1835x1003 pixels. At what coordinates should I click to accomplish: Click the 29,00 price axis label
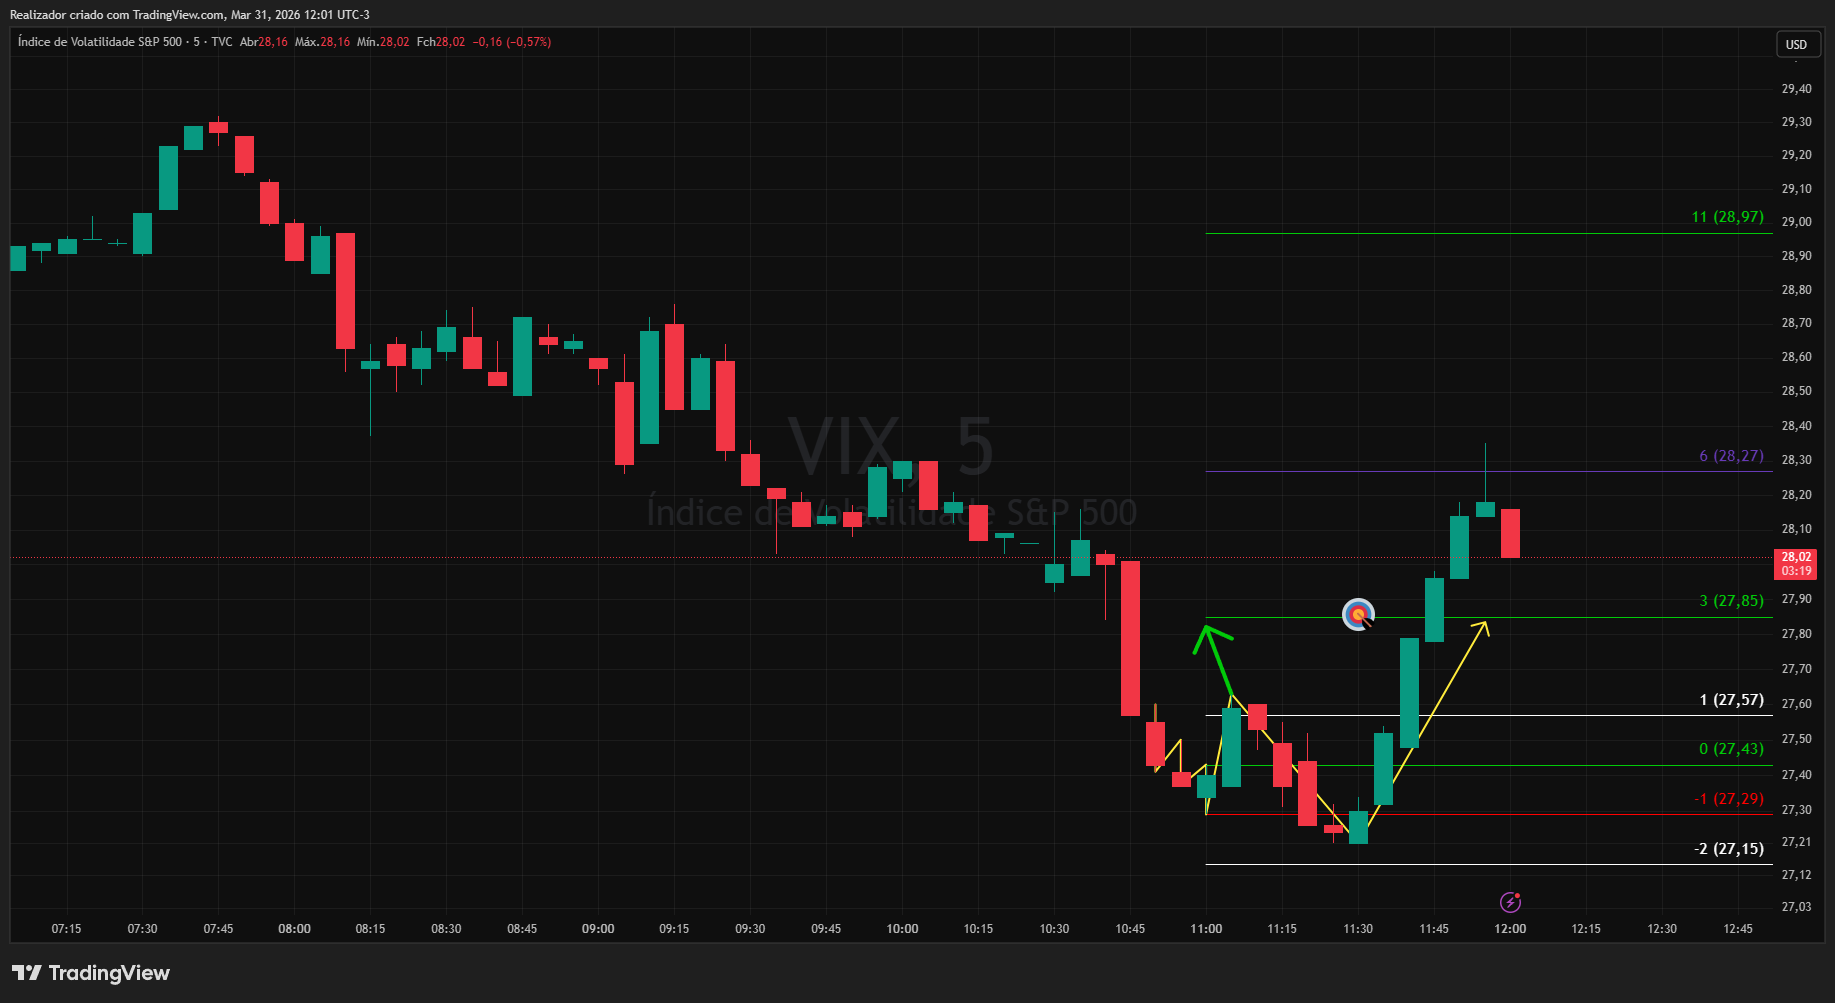[x=1796, y=222]
